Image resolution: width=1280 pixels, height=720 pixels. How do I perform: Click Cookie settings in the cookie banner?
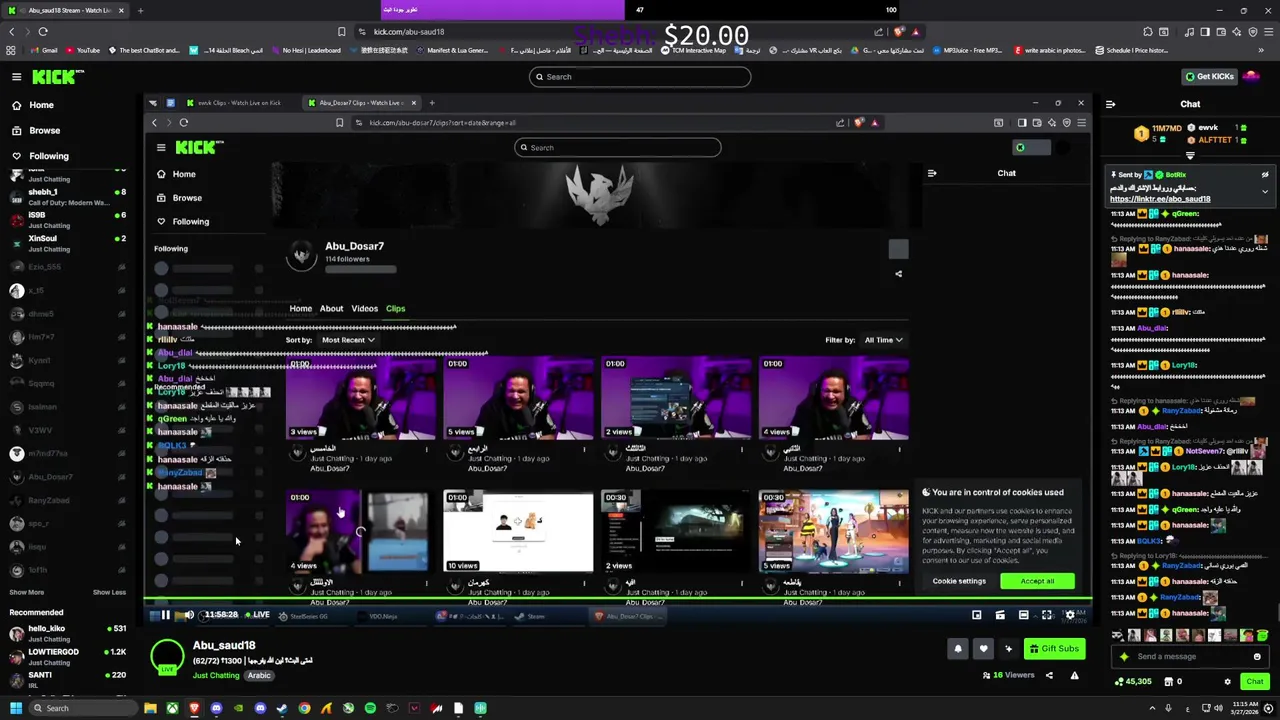coord(959,581)
